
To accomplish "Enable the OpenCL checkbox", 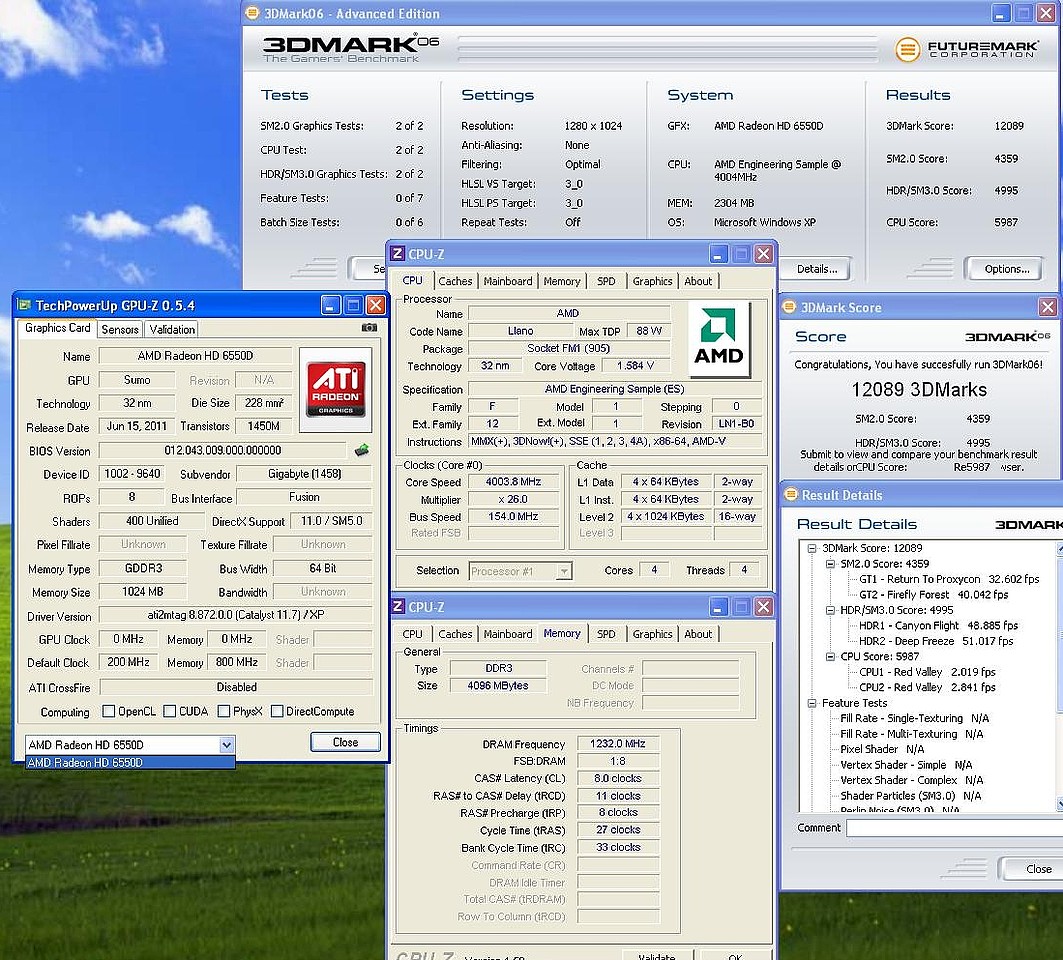I will 108,711.
